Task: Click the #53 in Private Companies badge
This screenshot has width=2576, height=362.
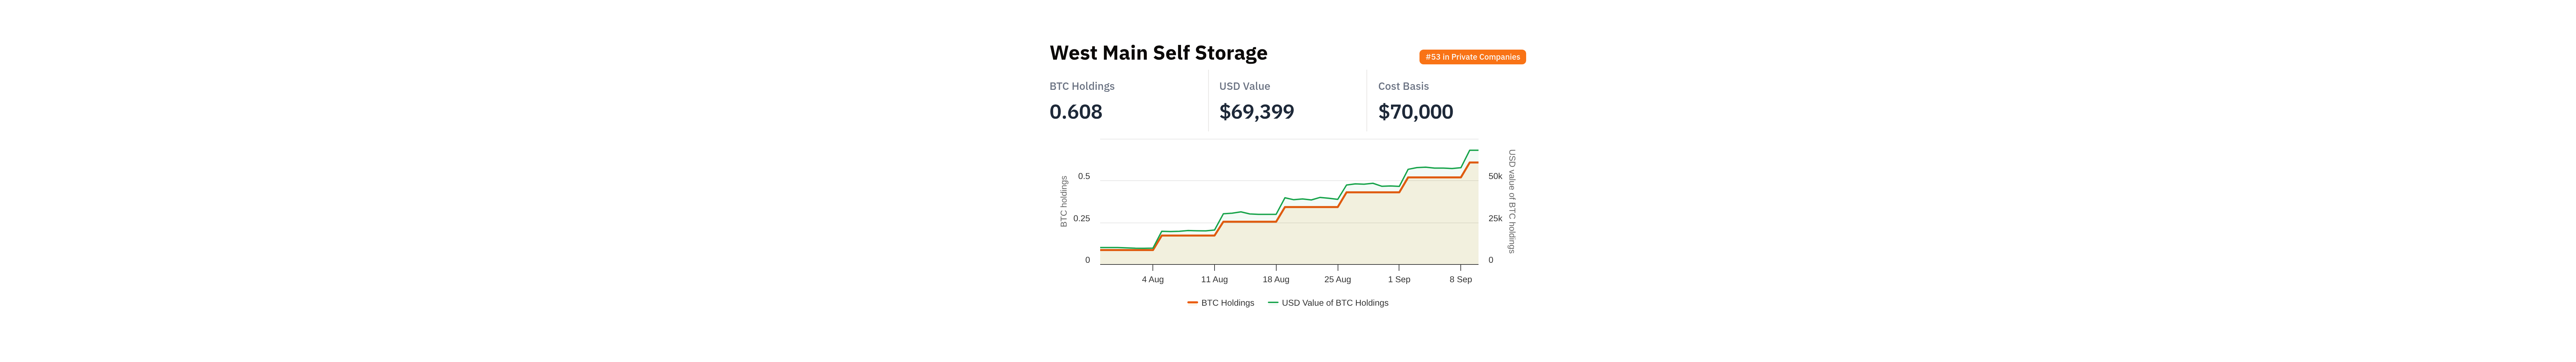Action: [x=1472, y=57]
